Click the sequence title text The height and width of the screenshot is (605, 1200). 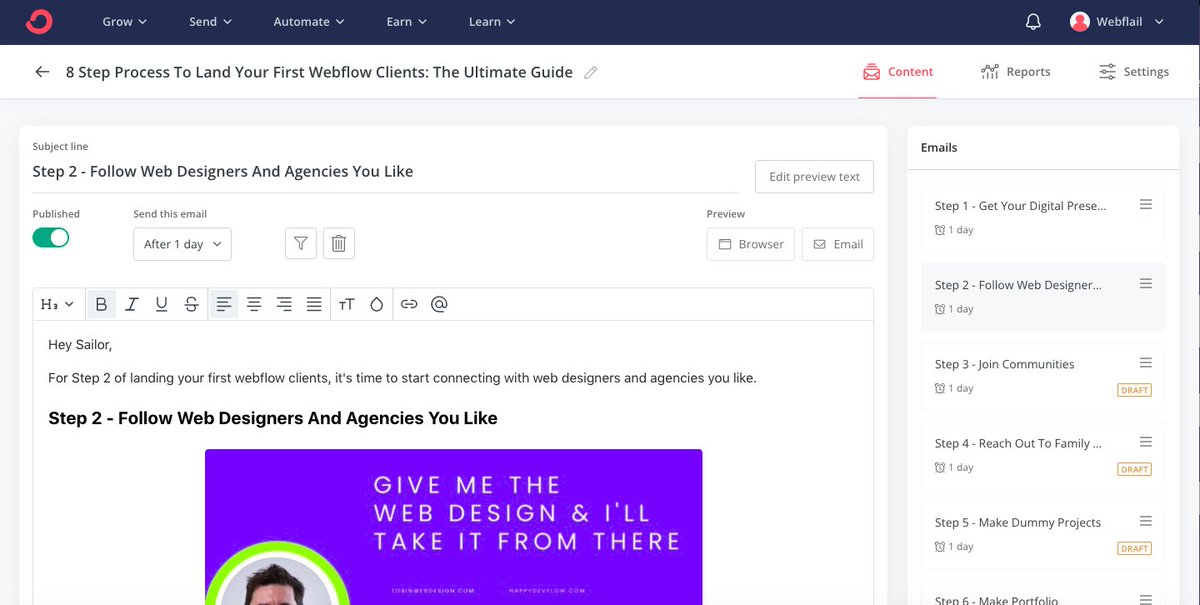319,72
